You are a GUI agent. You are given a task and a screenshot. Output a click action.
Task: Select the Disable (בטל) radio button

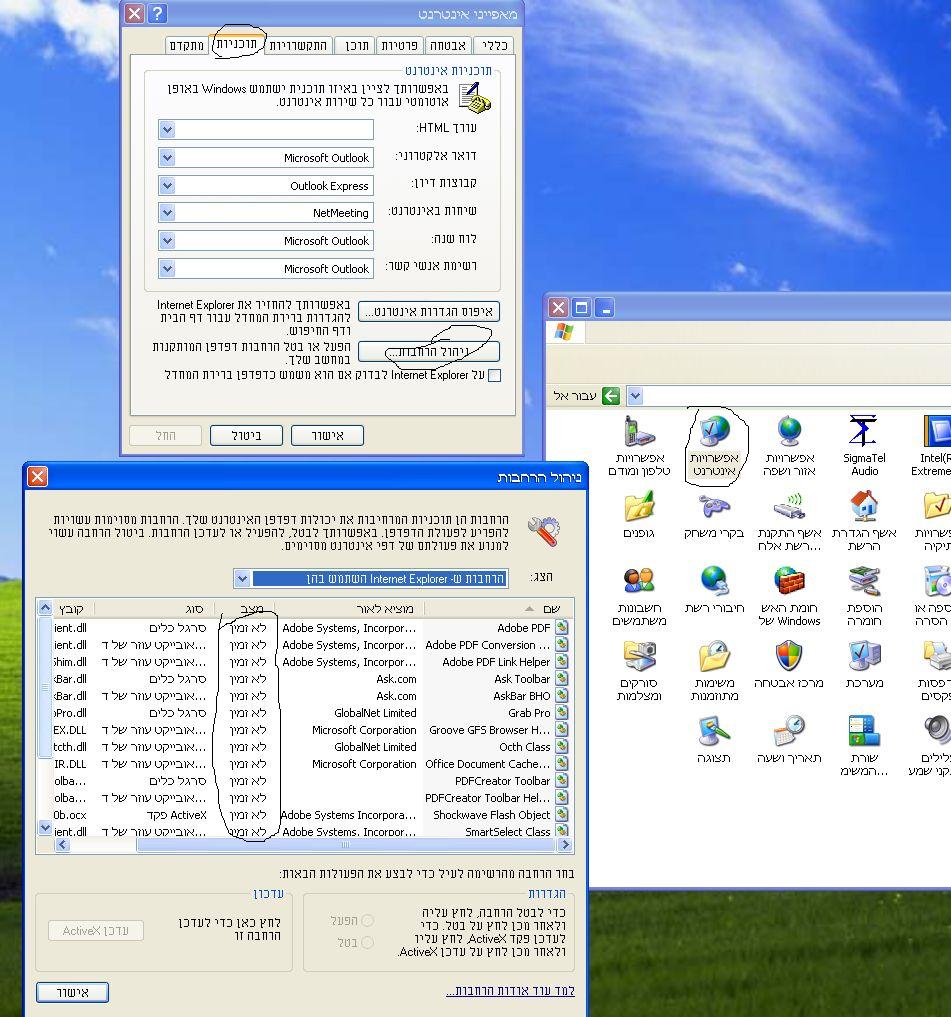tap(367, 942)
